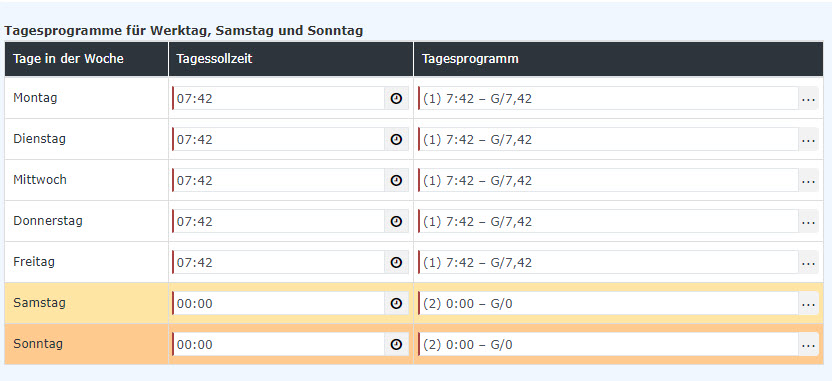Image resolution: width=832 pixels, height=381 pixels.
Task: Open the time picker clock for Samstag
Action: (396, 303)
